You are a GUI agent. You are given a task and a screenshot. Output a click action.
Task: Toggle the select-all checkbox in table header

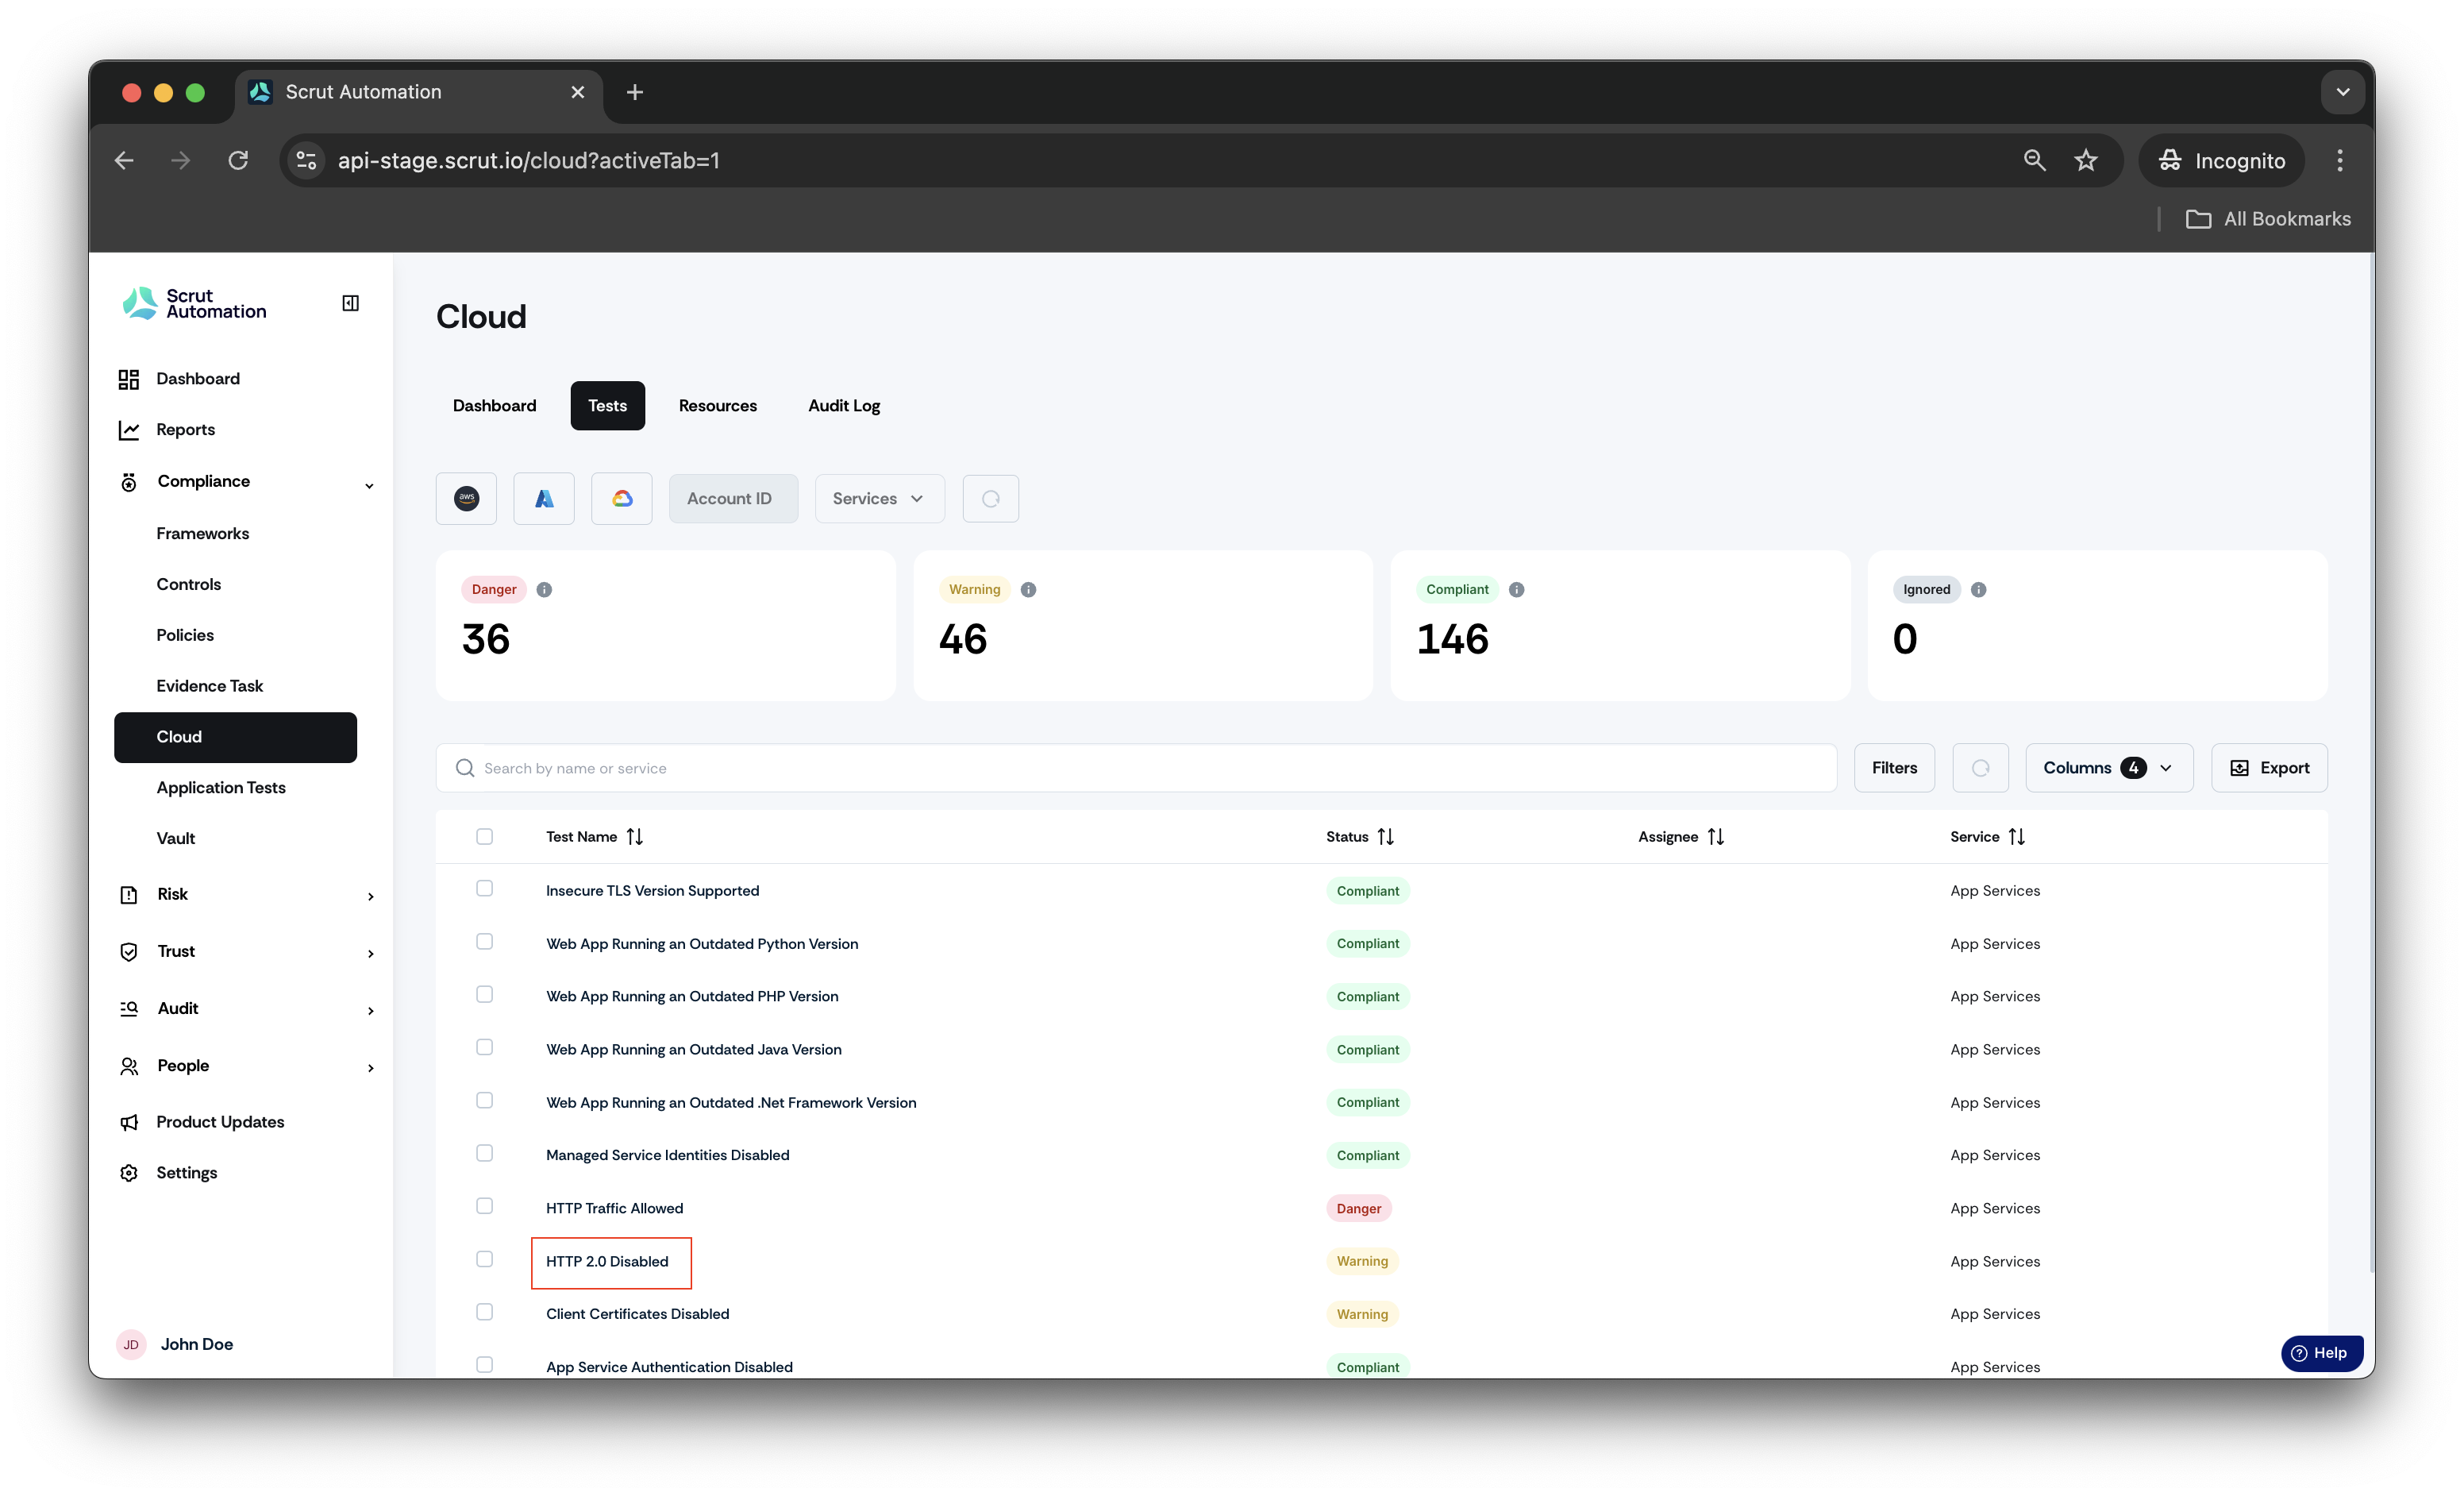click(x=484, y=837)
